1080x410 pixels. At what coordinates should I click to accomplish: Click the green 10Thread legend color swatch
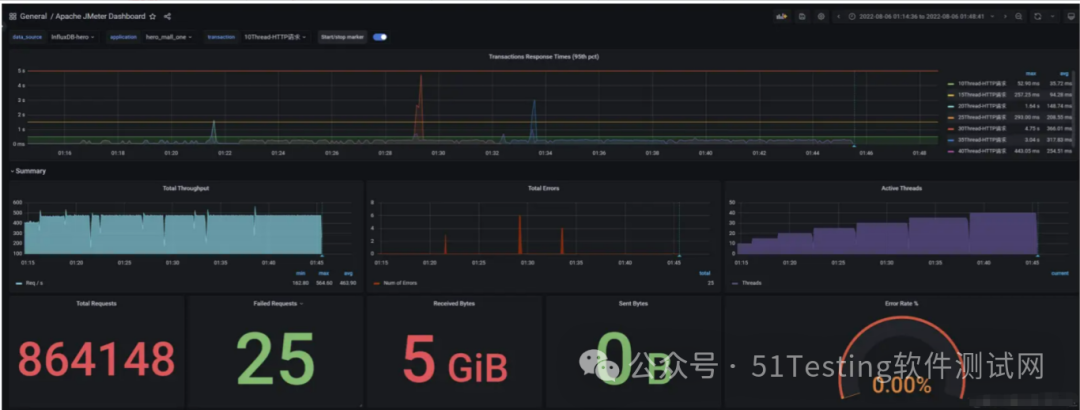tap(951, 83)
